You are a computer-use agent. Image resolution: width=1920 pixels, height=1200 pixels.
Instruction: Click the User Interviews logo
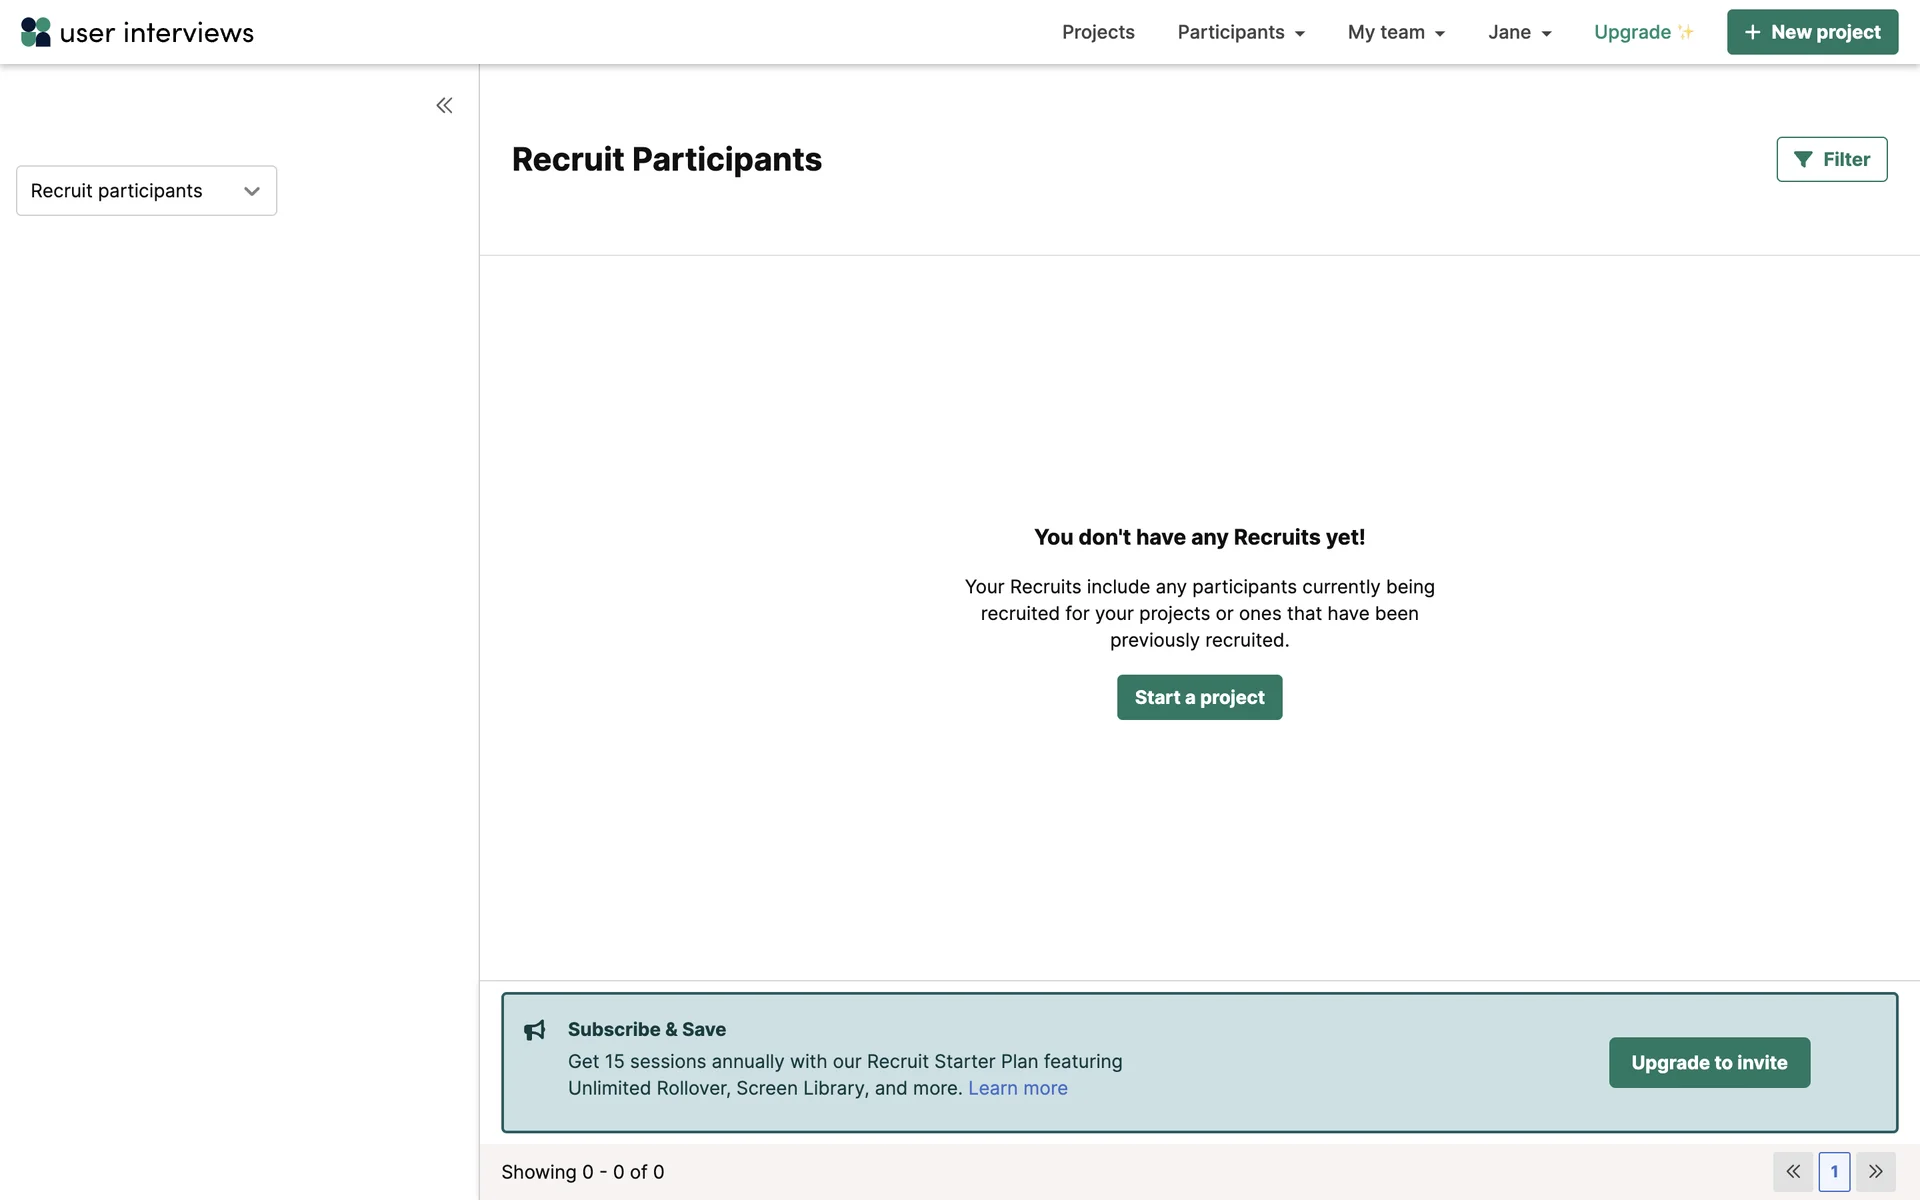(x=137, y=32)
